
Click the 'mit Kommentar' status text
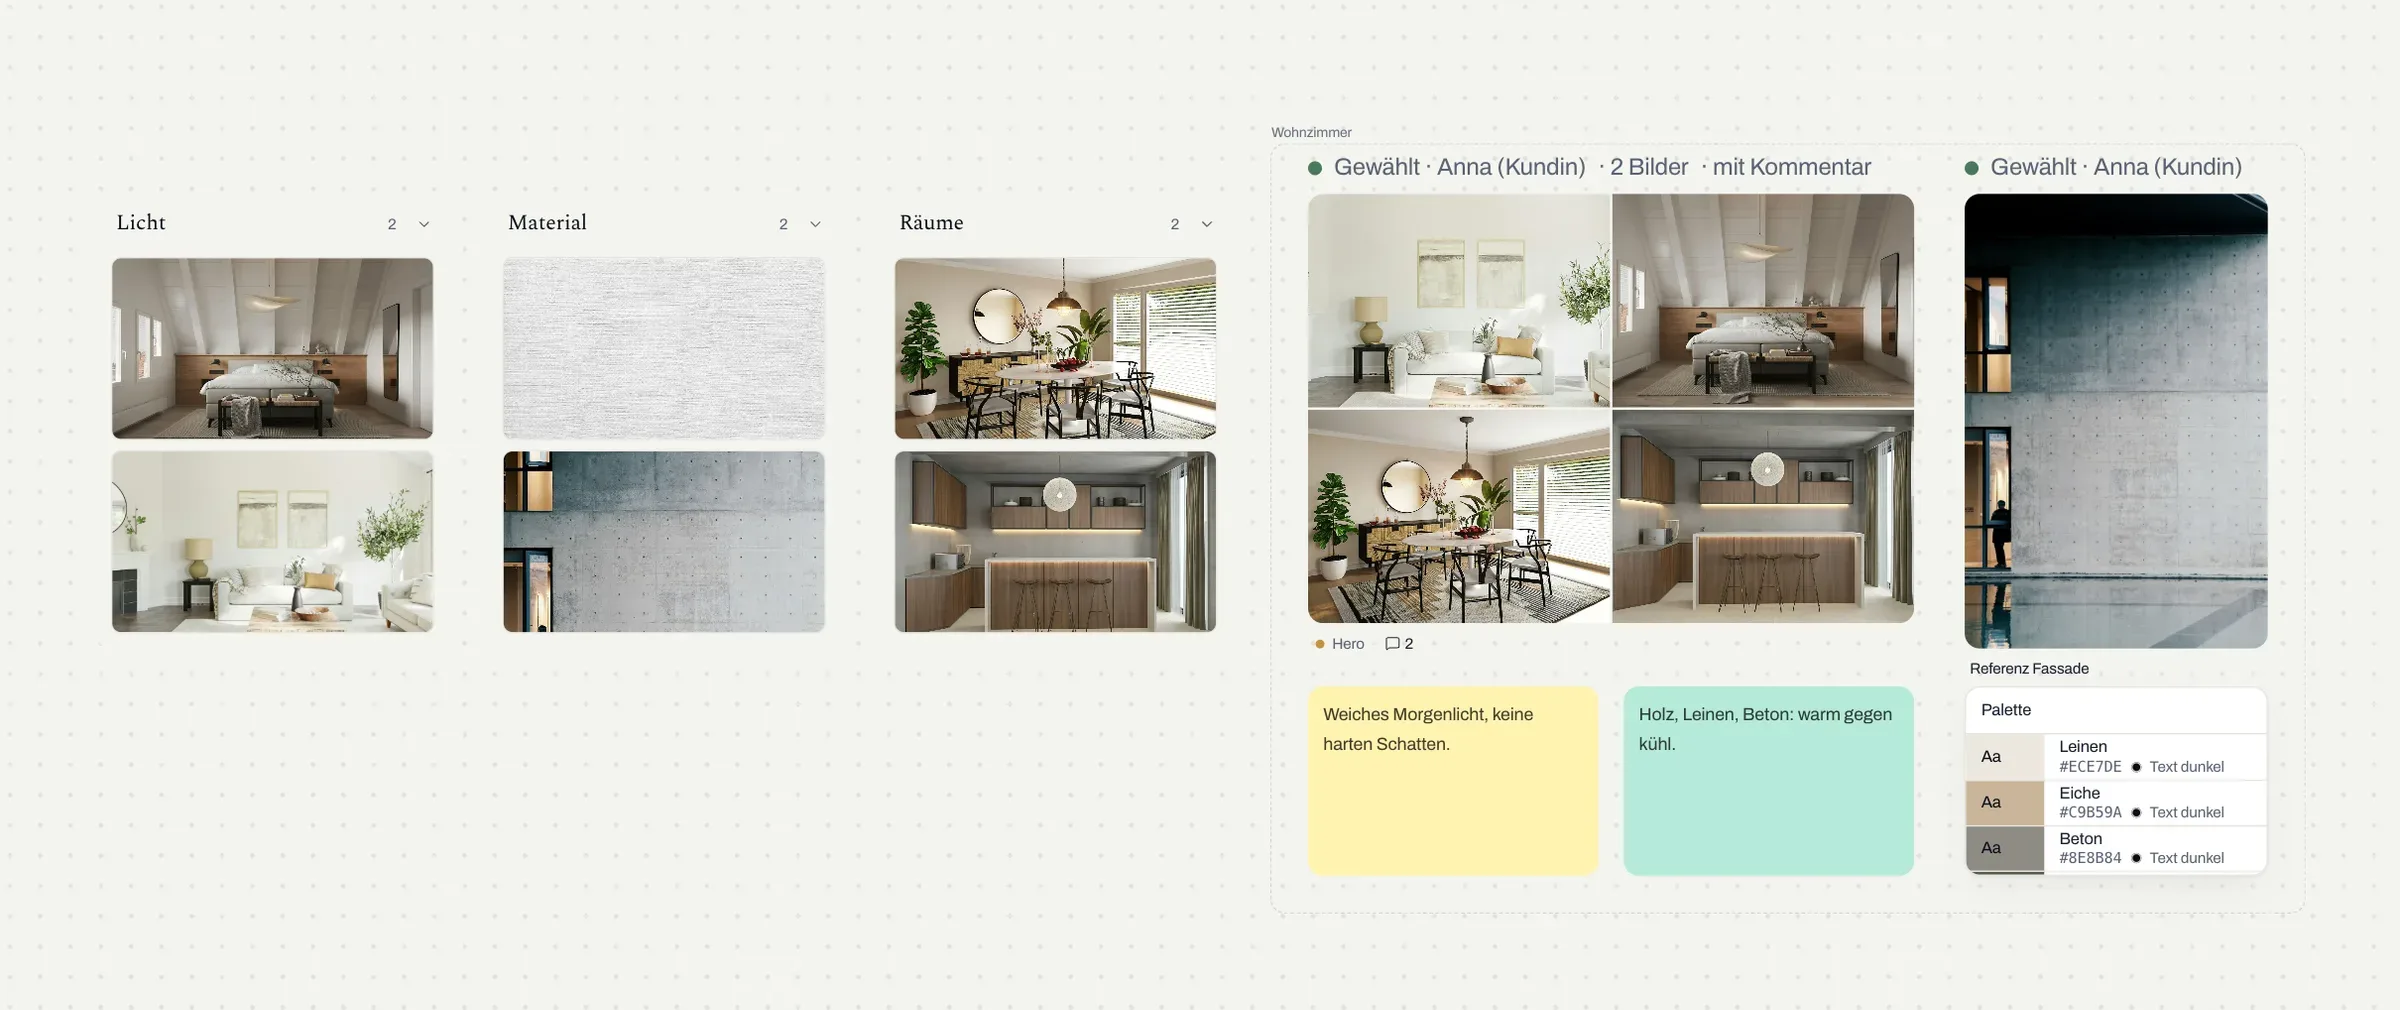(1792, 167)
